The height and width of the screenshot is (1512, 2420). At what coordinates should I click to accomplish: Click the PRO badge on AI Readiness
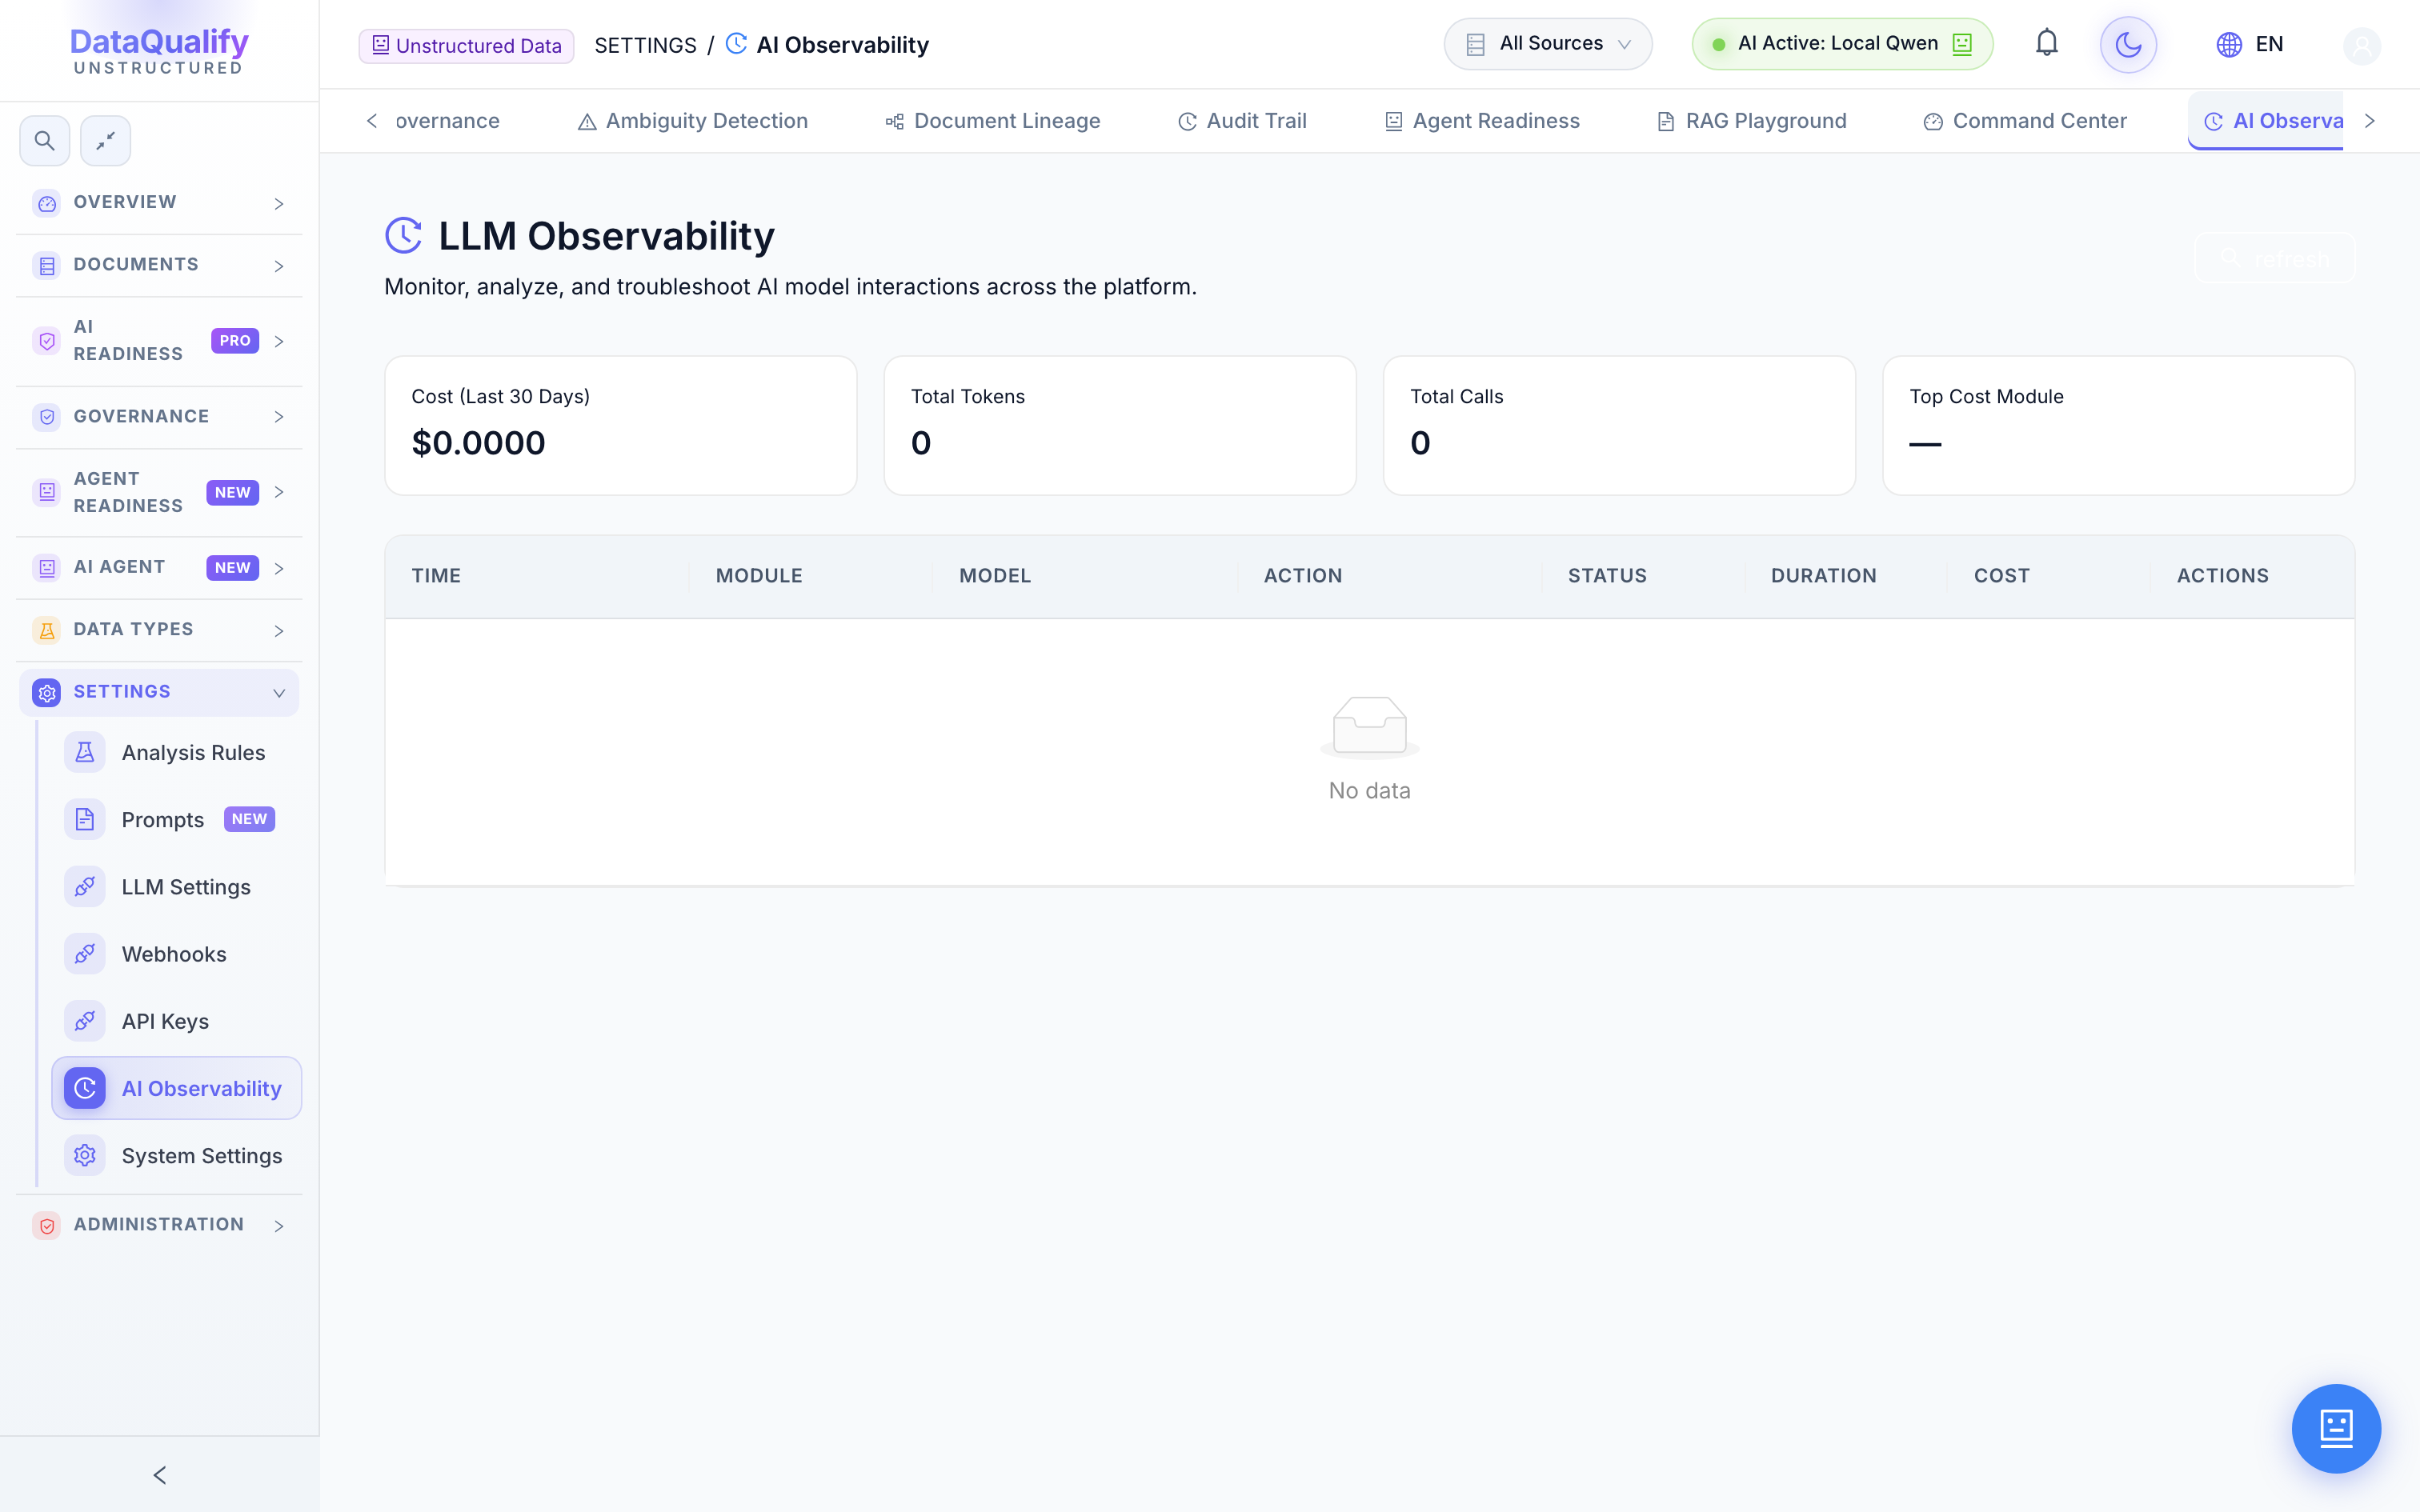235,341
